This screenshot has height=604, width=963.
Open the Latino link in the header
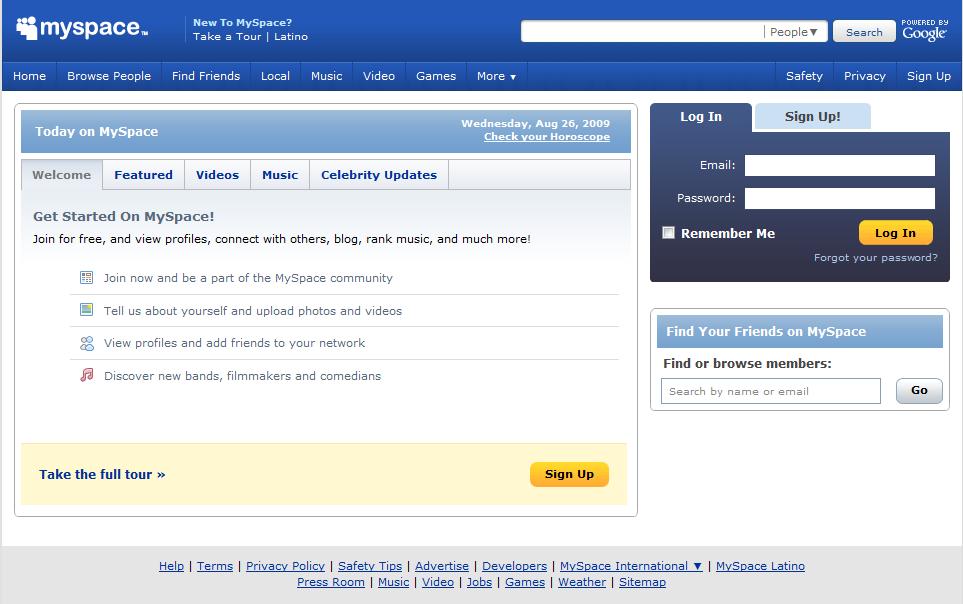tap(291, 36)
